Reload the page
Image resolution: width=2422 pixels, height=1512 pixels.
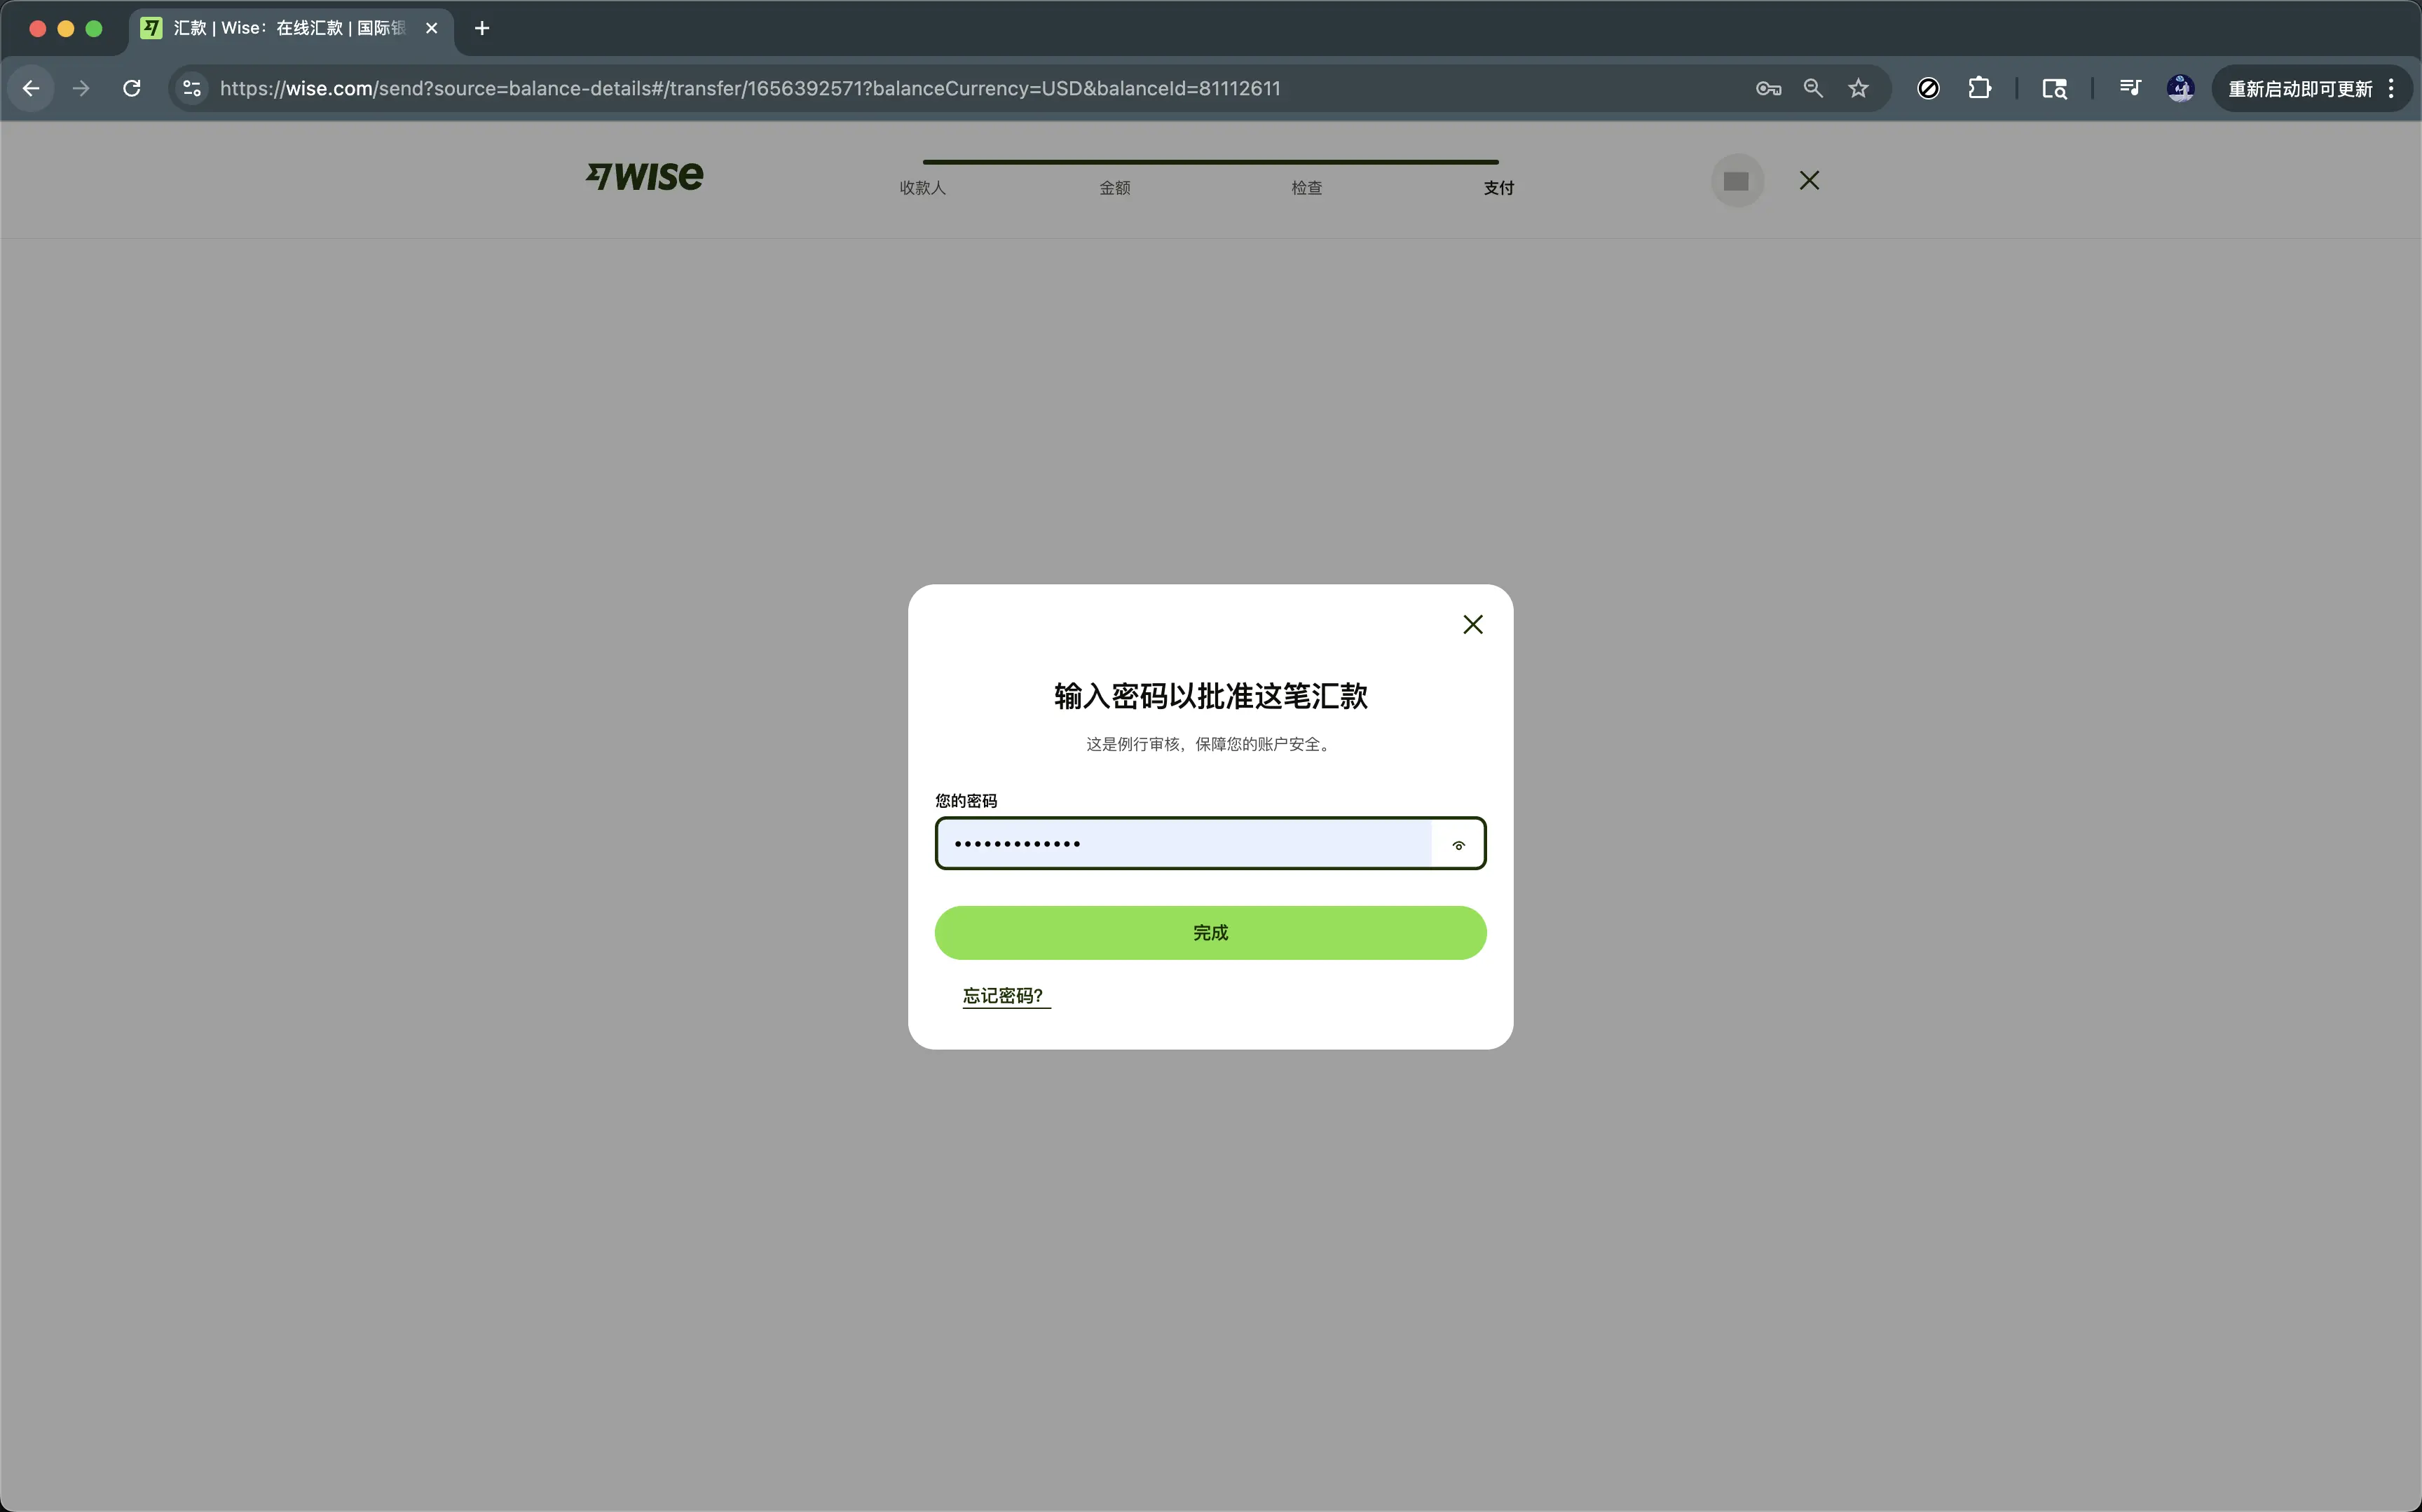(x=132, y=89)
